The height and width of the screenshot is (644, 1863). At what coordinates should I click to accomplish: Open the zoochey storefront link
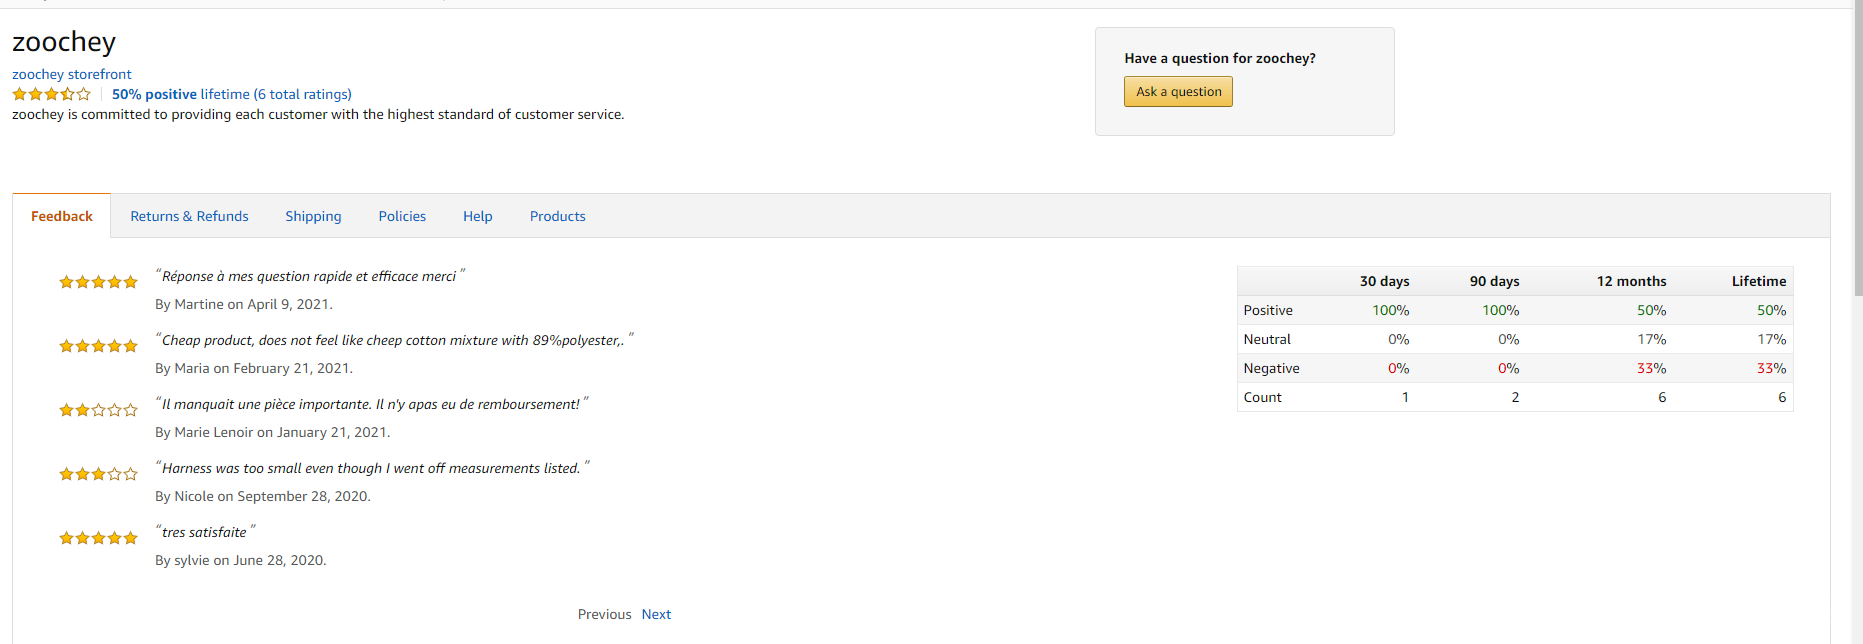point(71,74)
